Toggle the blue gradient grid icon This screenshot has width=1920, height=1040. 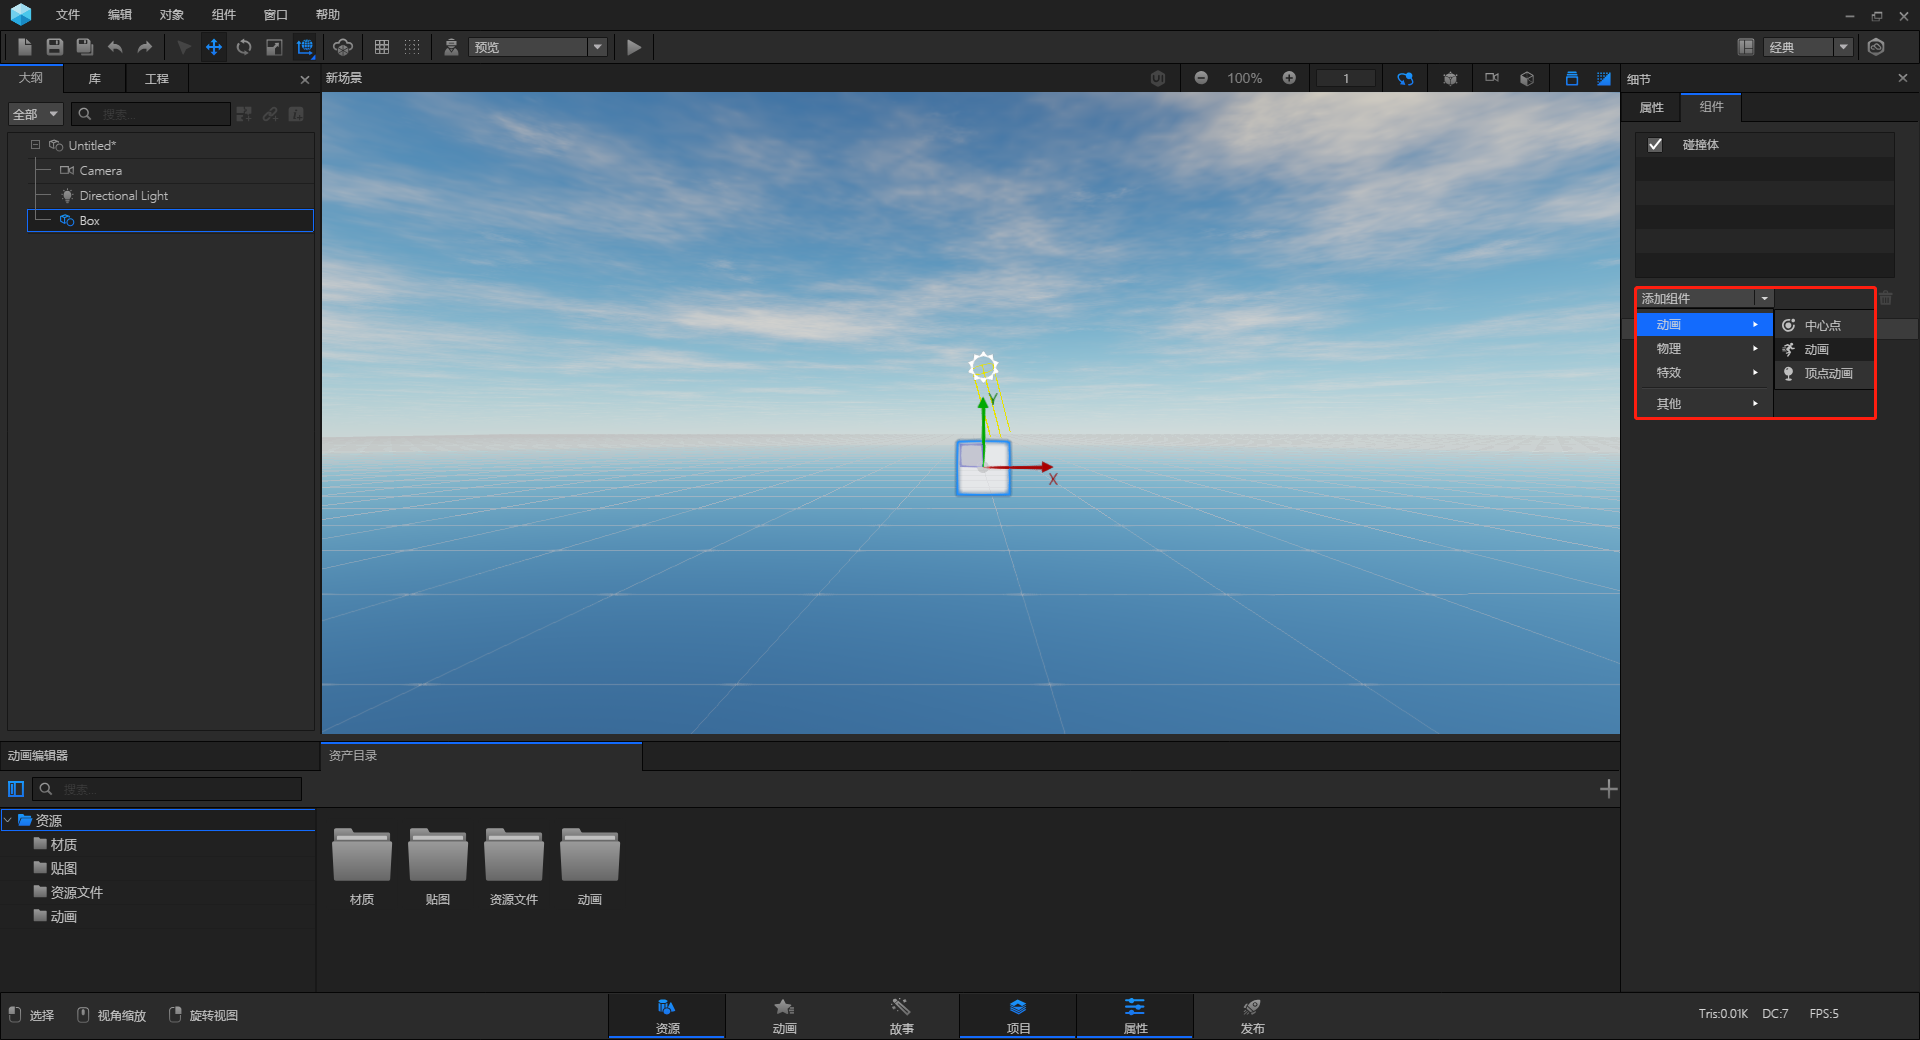[1604, 78]
